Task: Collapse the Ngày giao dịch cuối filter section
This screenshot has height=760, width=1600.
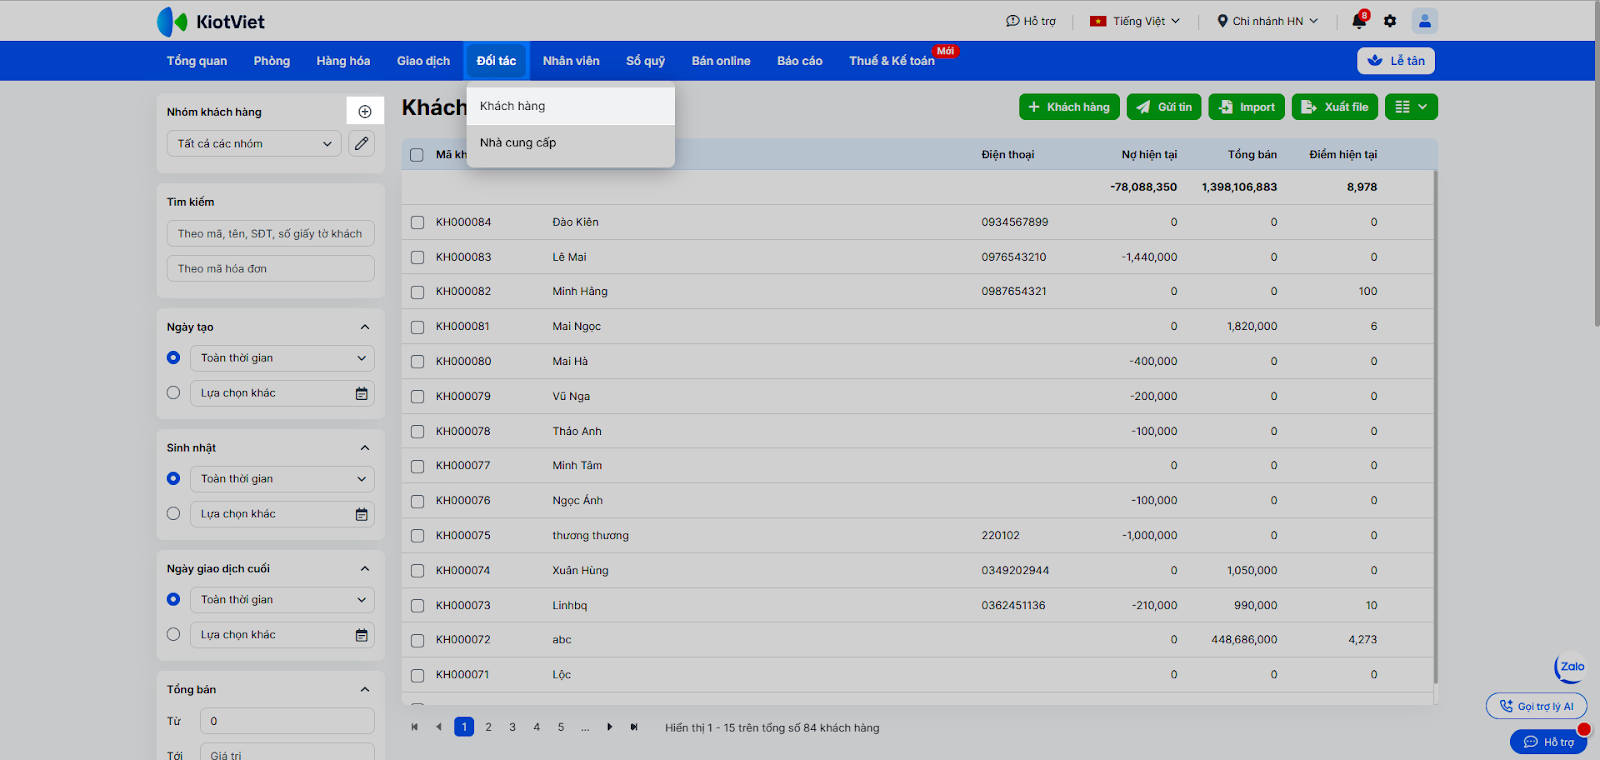Action: (365, 569)
